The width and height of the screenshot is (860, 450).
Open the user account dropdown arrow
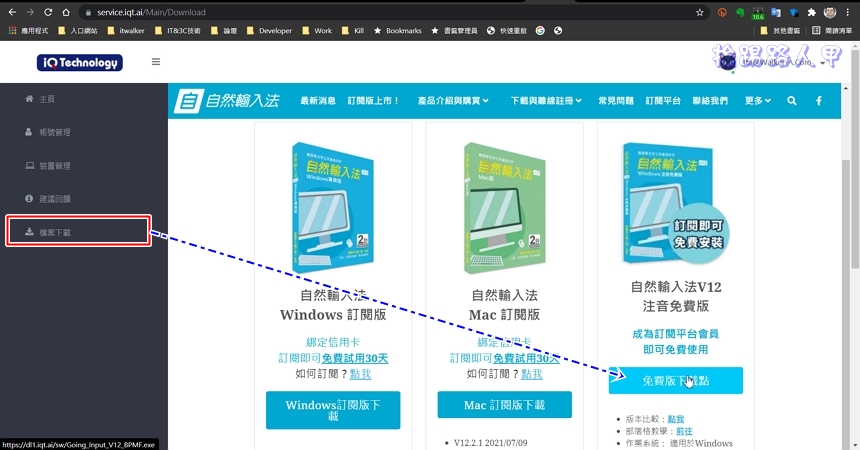coord(822,63)
